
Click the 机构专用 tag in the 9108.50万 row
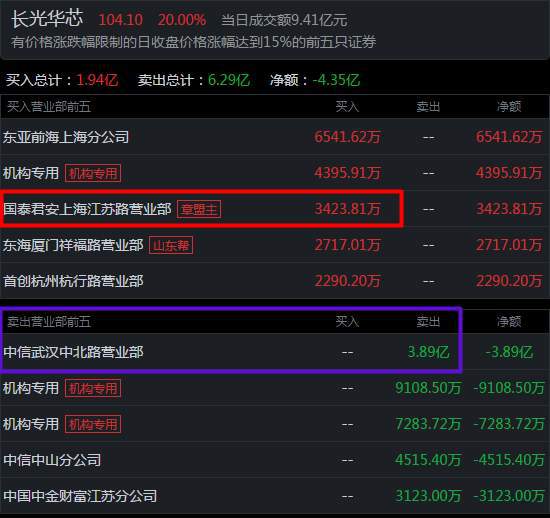pos(93,388)
